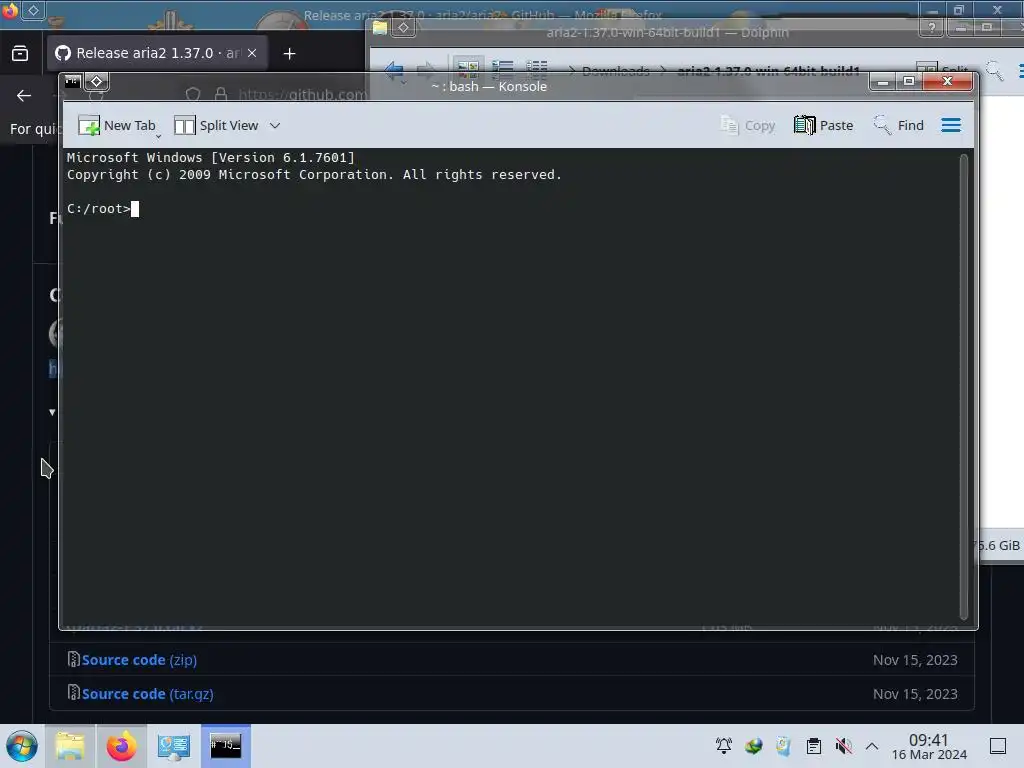The image size is (1024, 768).
Task: Open the Start menu orb
Action: pos(22,746)
